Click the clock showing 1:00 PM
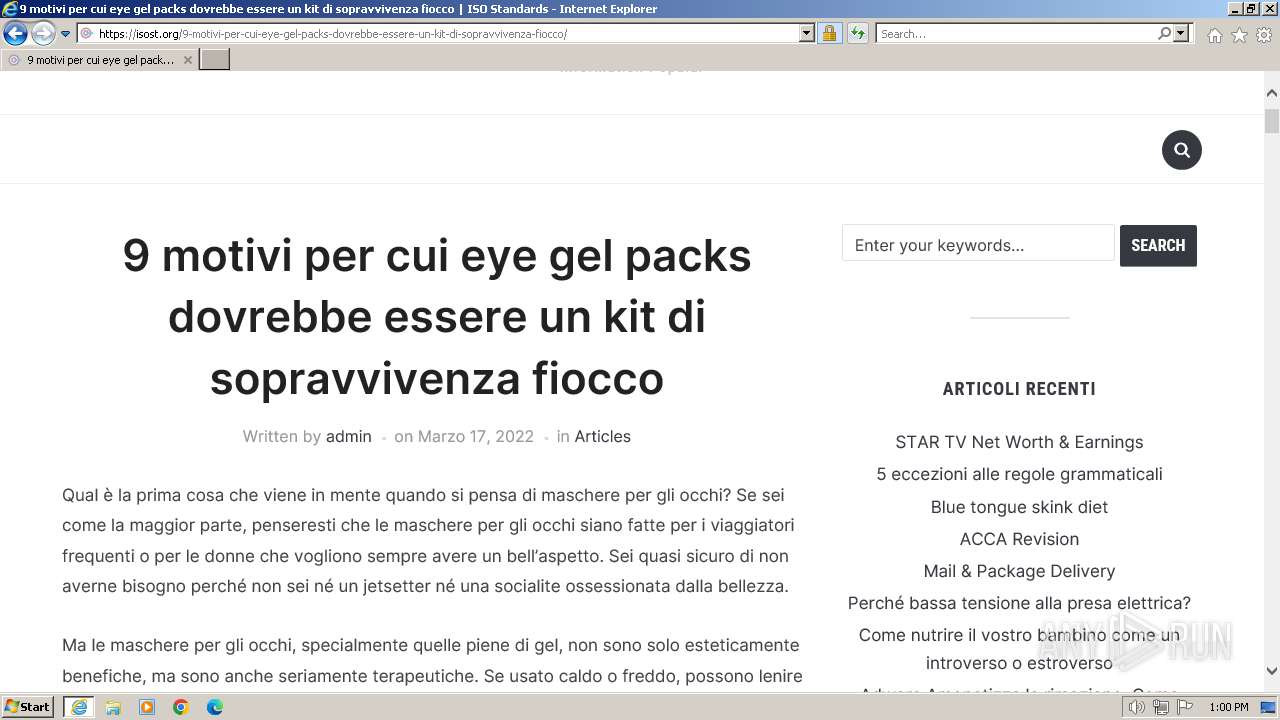This screenshot has height=720, width=1280. coord(1229,707)
